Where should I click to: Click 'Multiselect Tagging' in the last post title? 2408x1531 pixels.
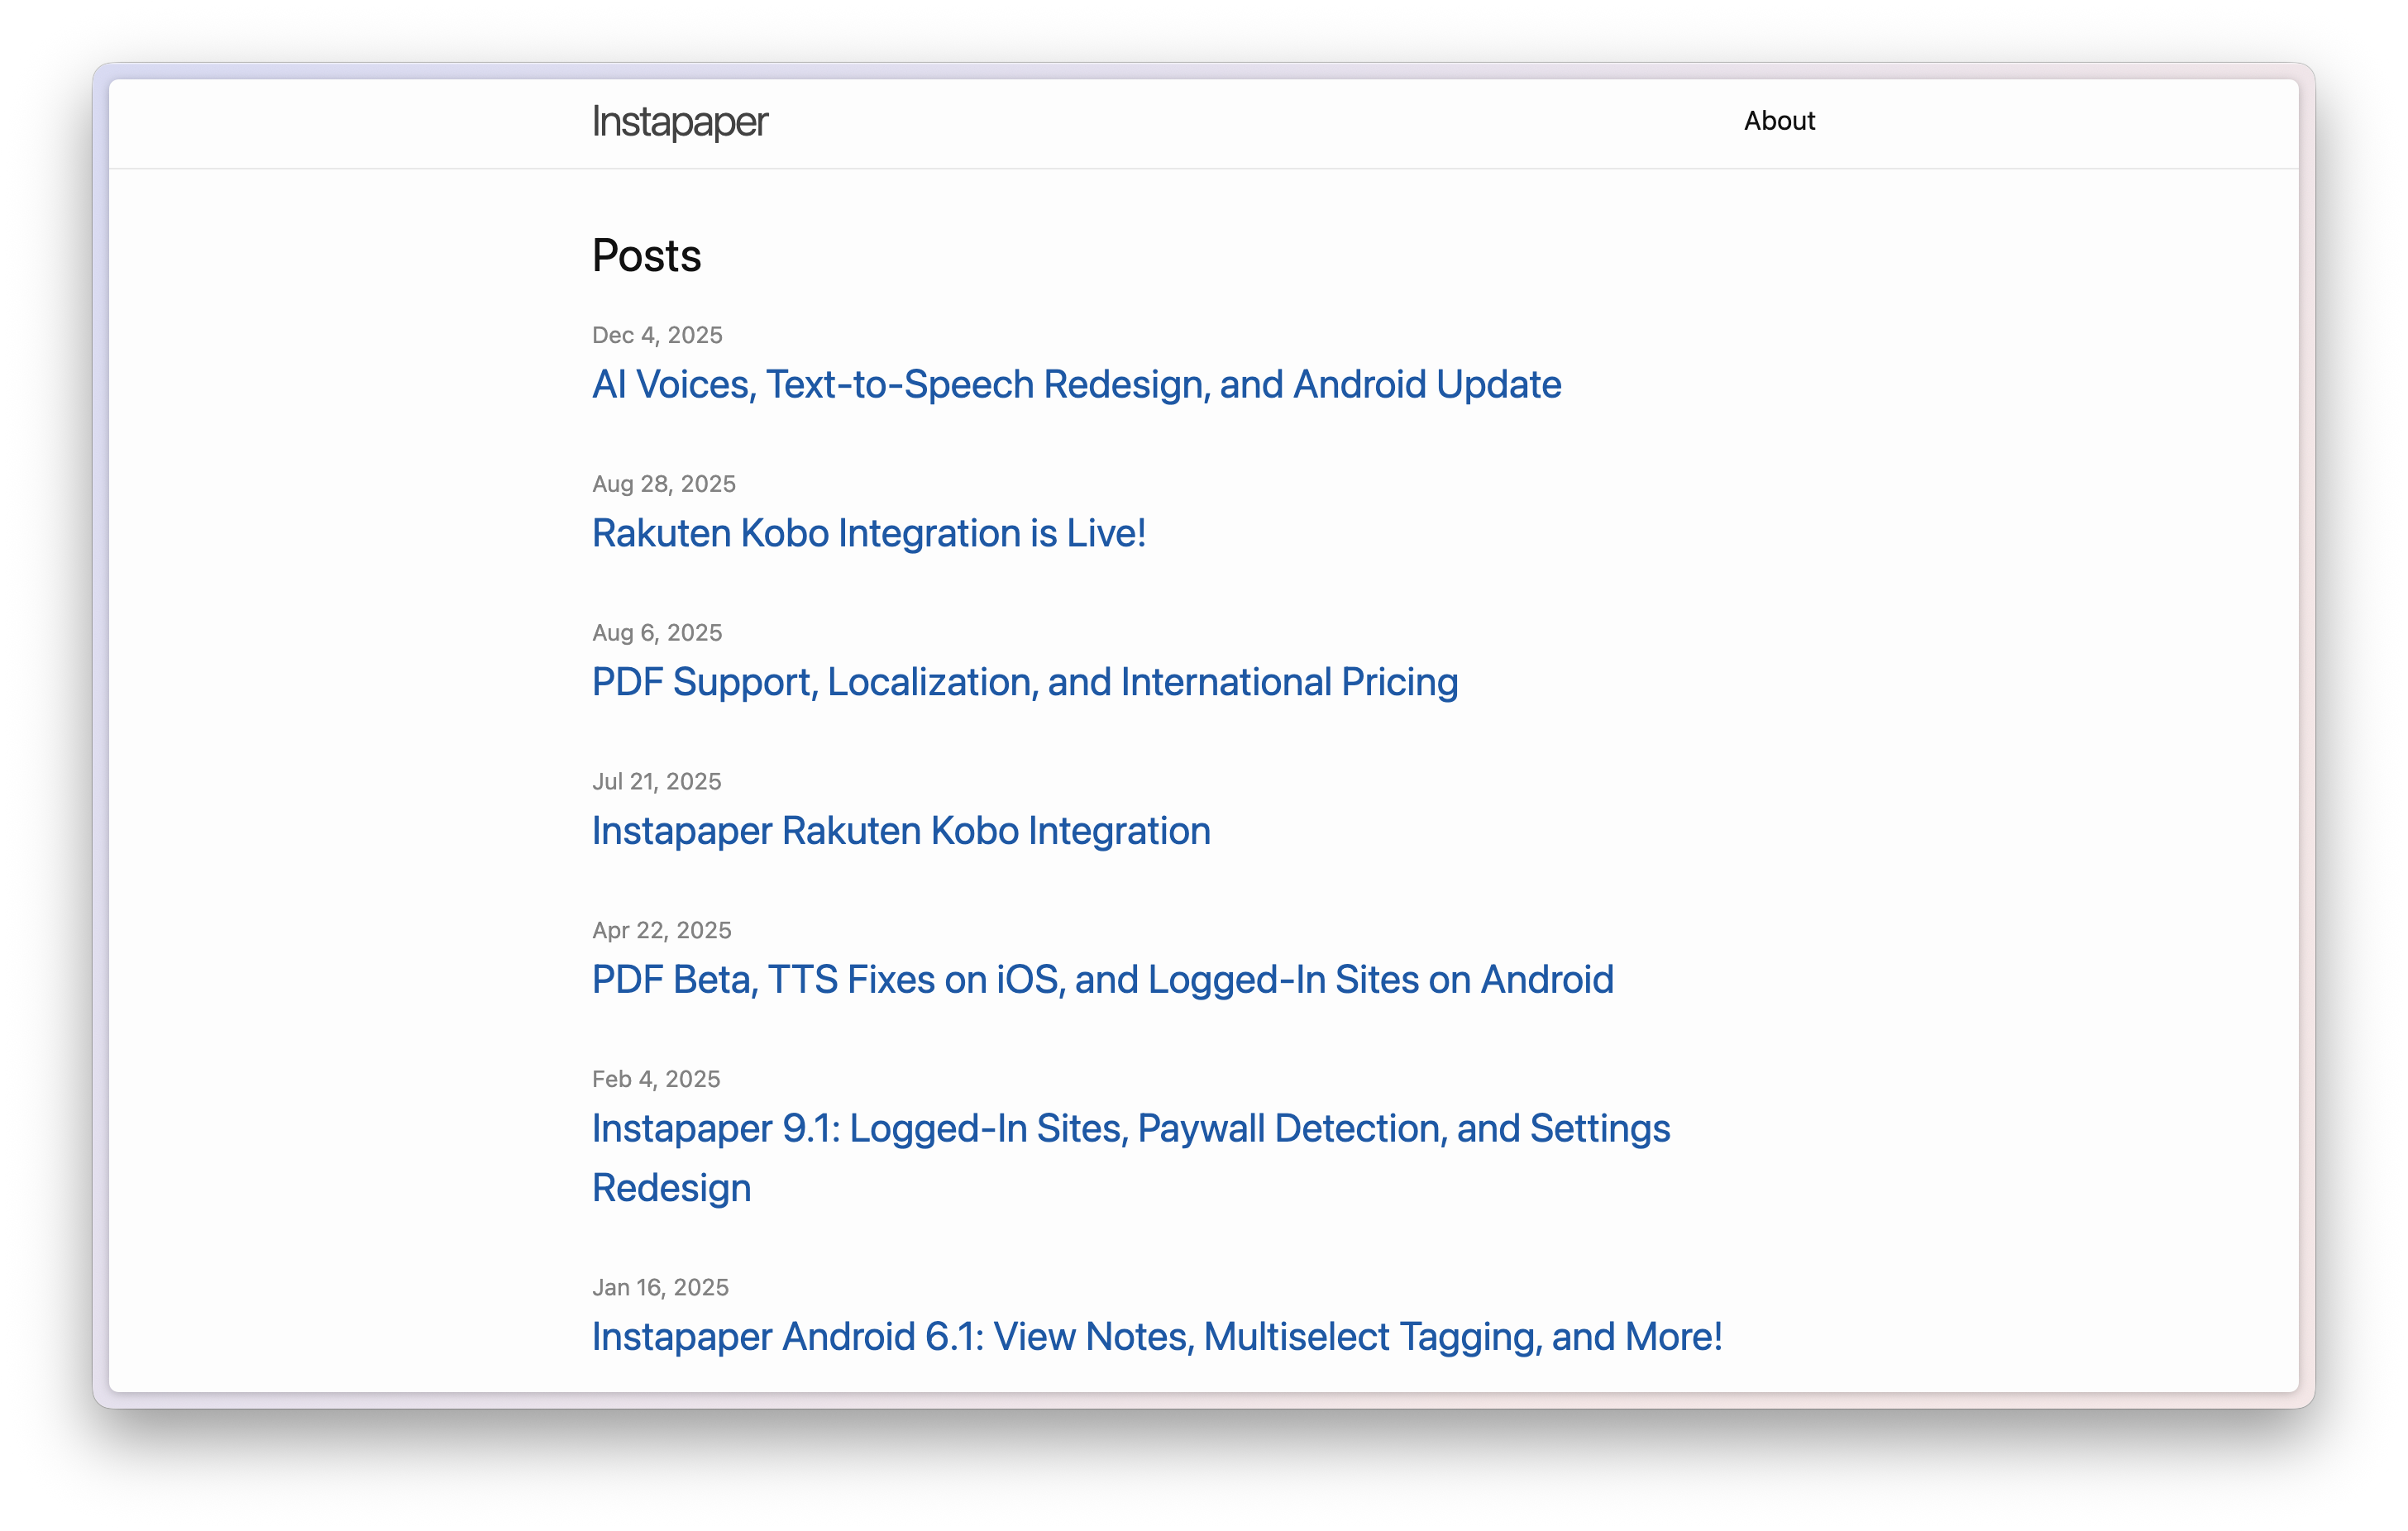click(x=1370, y=1337)
